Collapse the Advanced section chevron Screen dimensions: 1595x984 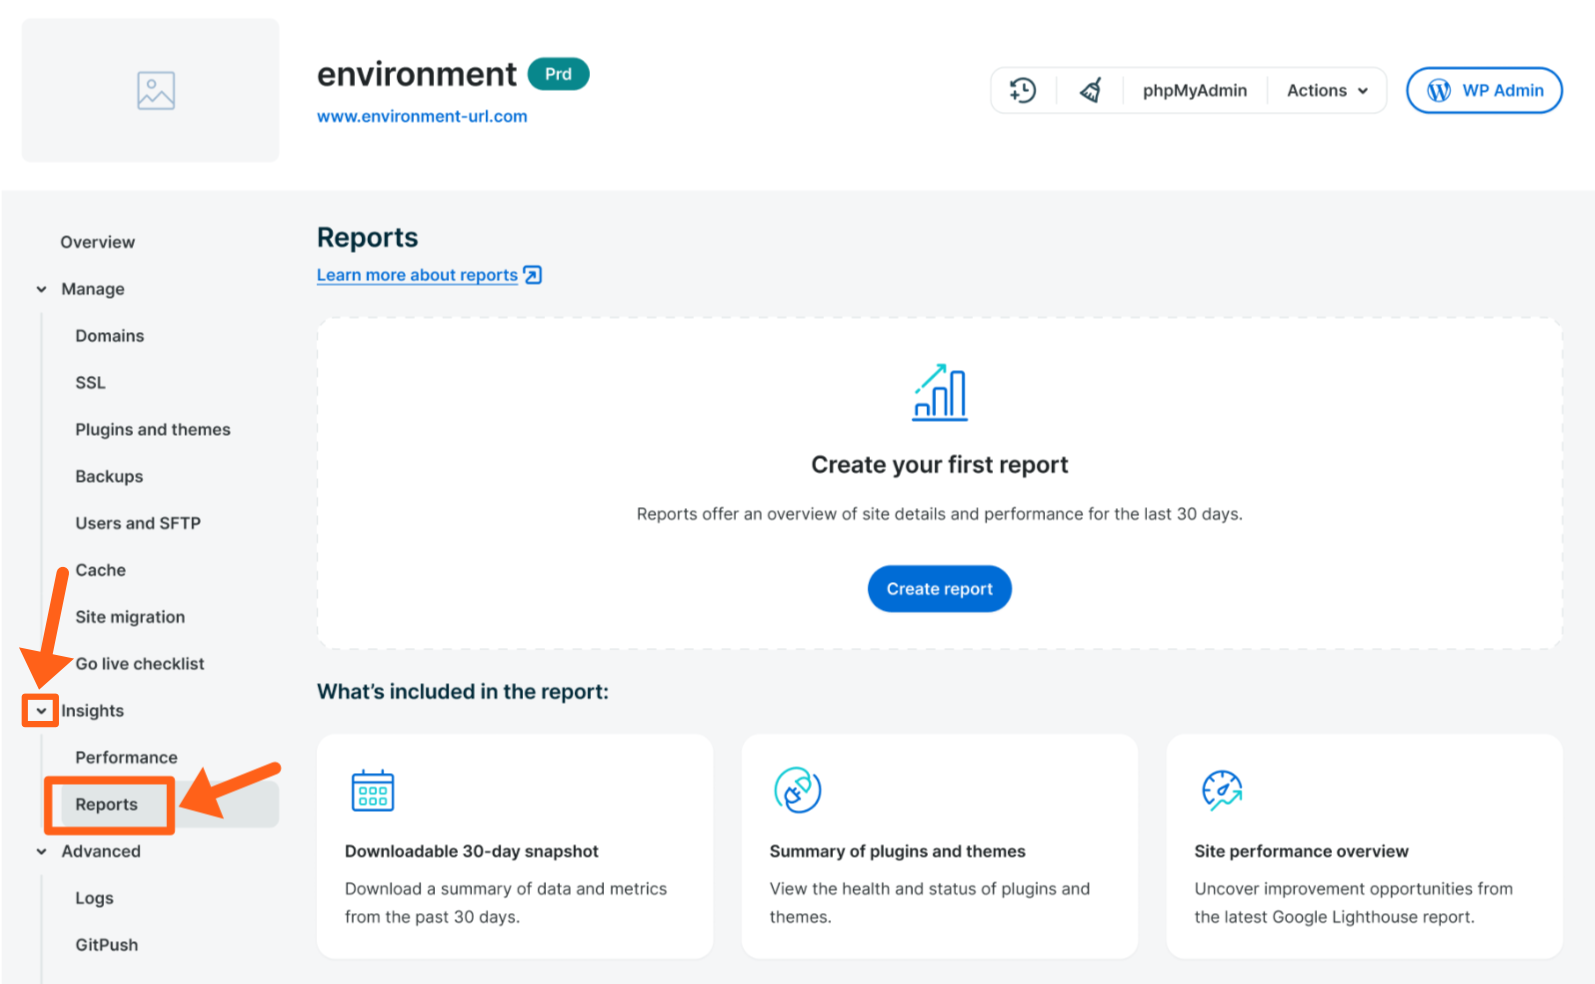pyautogui.click(x=42, y=852)
